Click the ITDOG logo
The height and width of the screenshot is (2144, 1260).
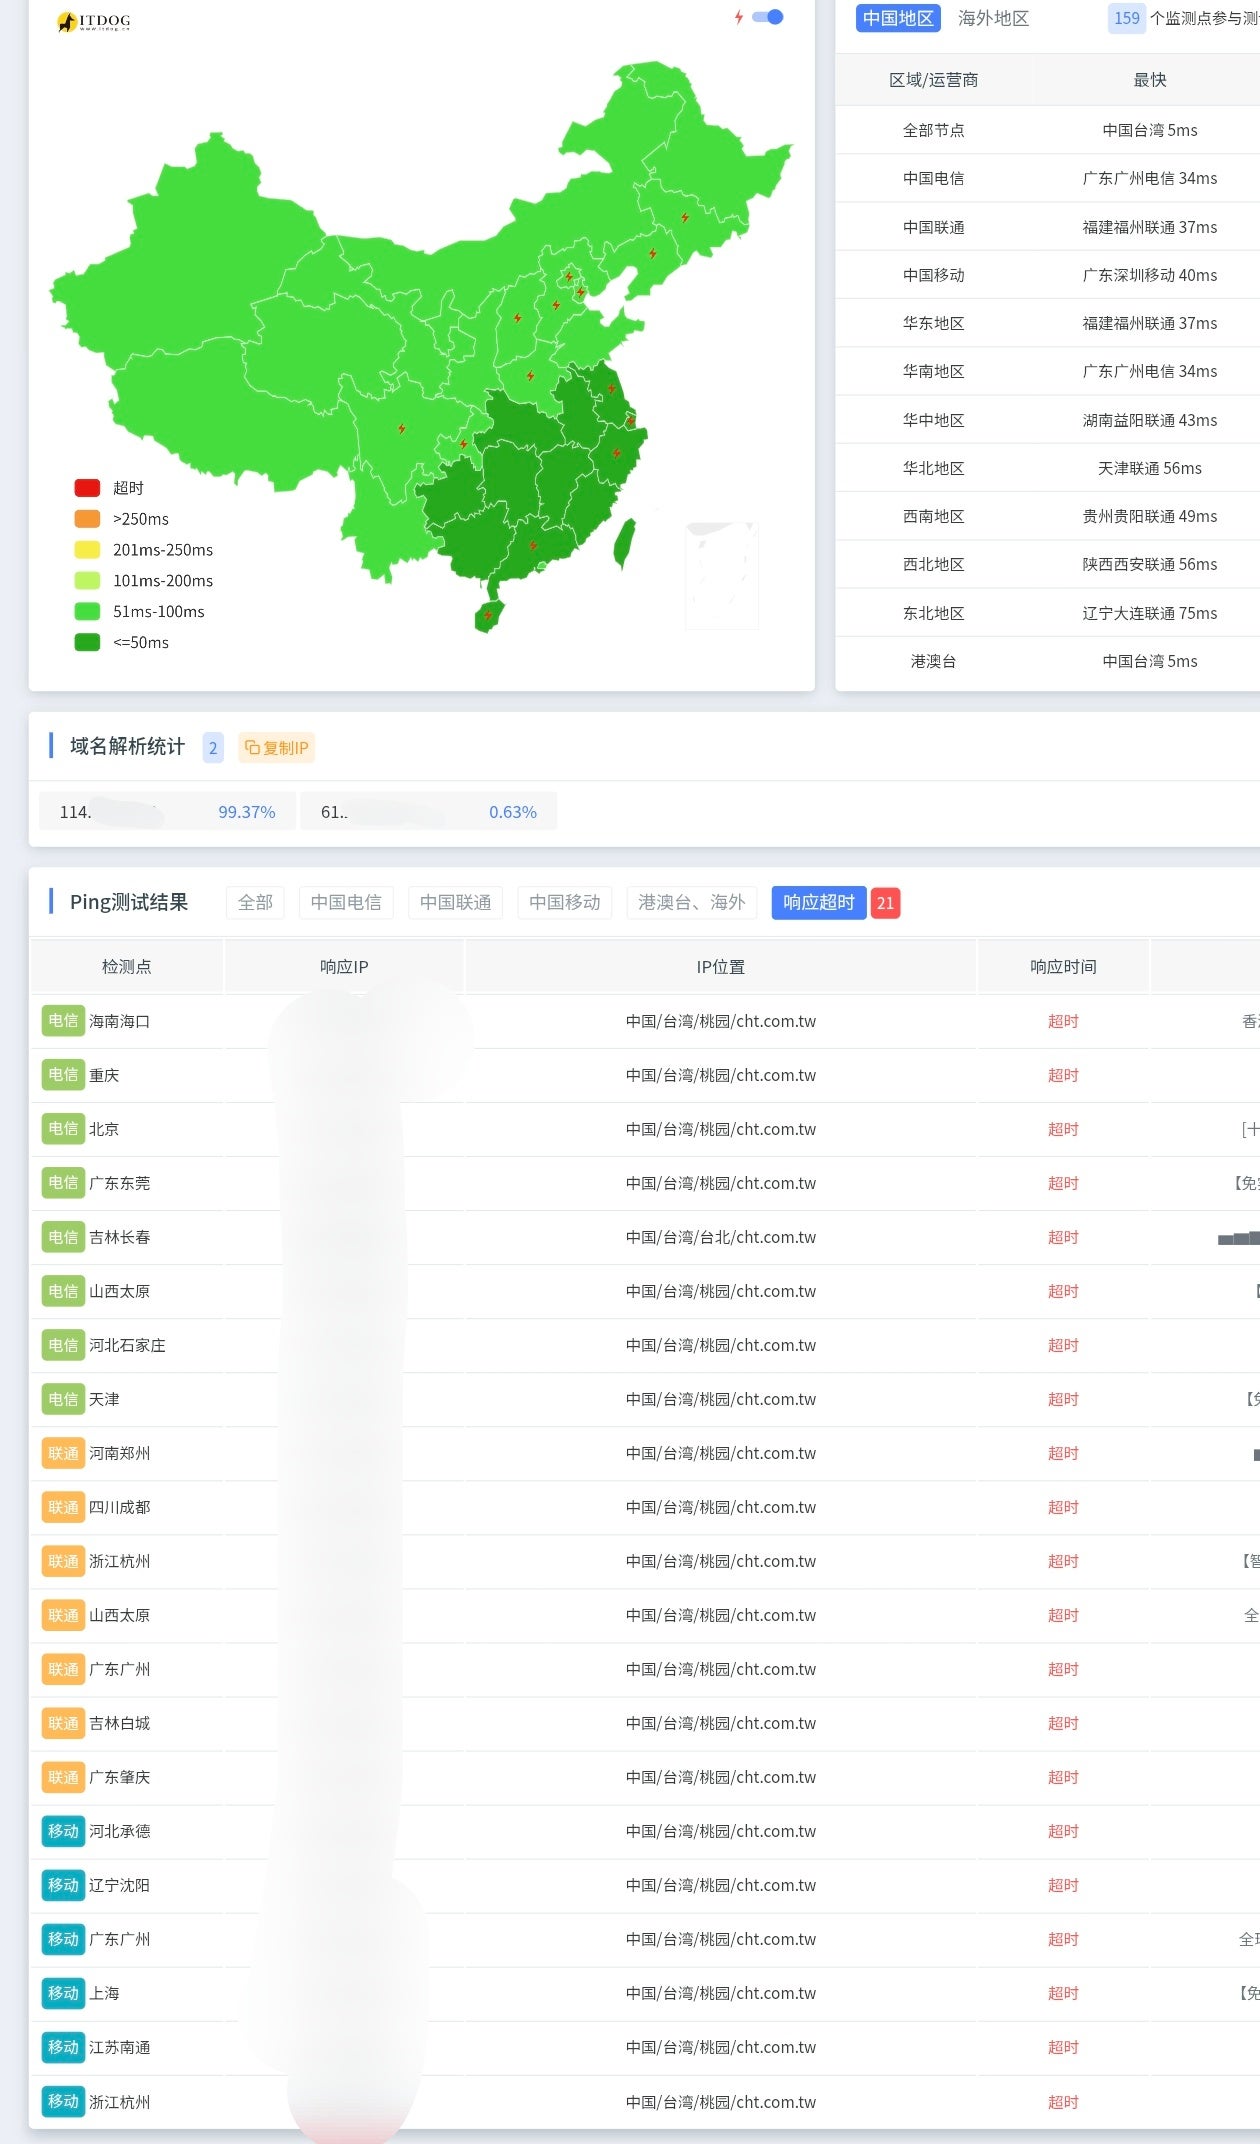pos(93,21)
